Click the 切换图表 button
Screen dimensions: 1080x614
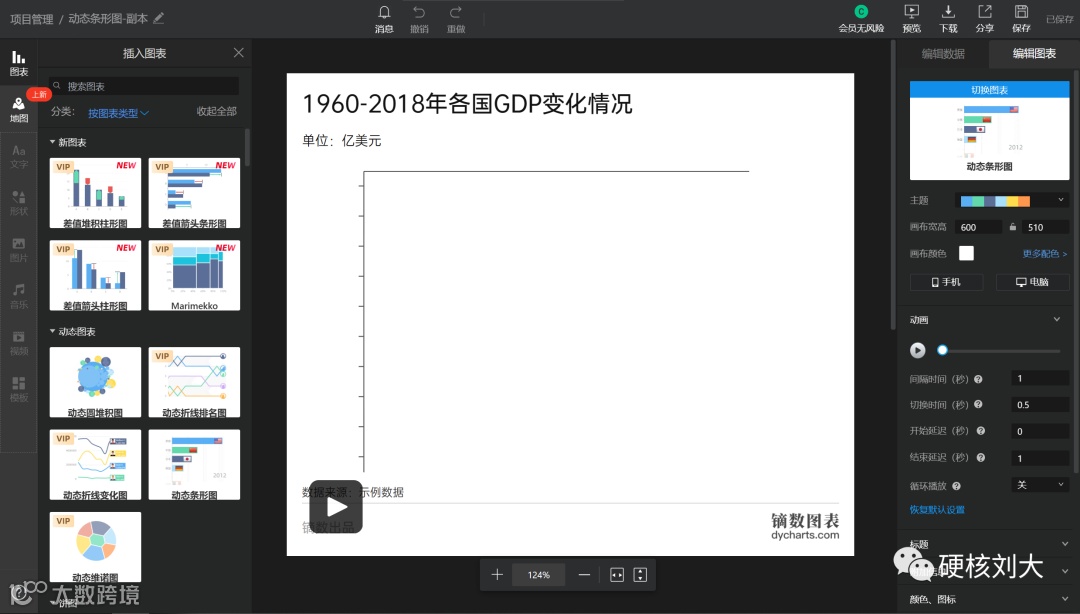coord(989,90)
